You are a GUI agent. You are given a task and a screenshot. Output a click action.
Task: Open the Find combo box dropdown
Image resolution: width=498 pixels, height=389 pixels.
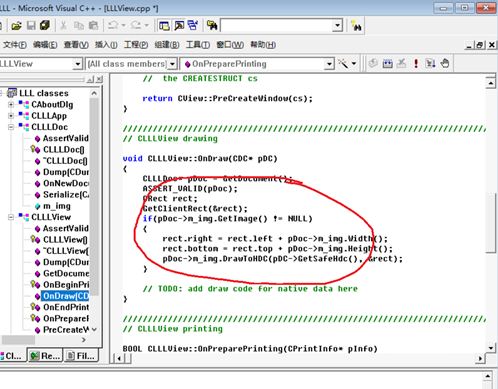point(338,26)
